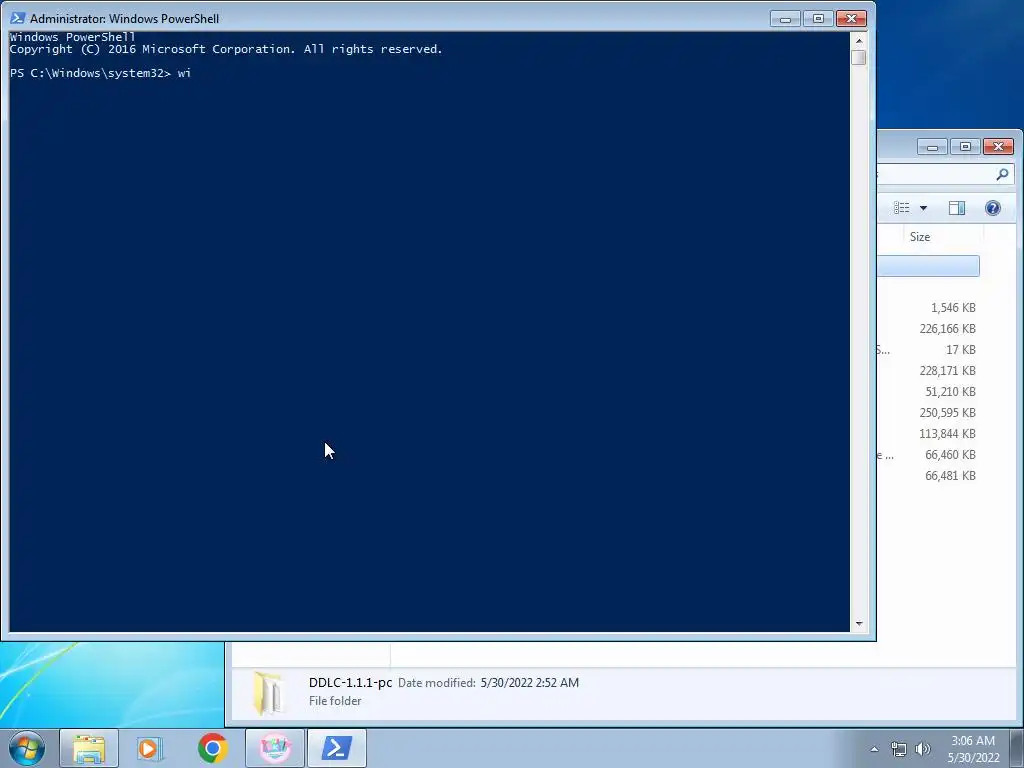Select the file row sized 51,210 KB
Image resolution: width=1024 pixels, height=768 pixels.
coord(928,391)
